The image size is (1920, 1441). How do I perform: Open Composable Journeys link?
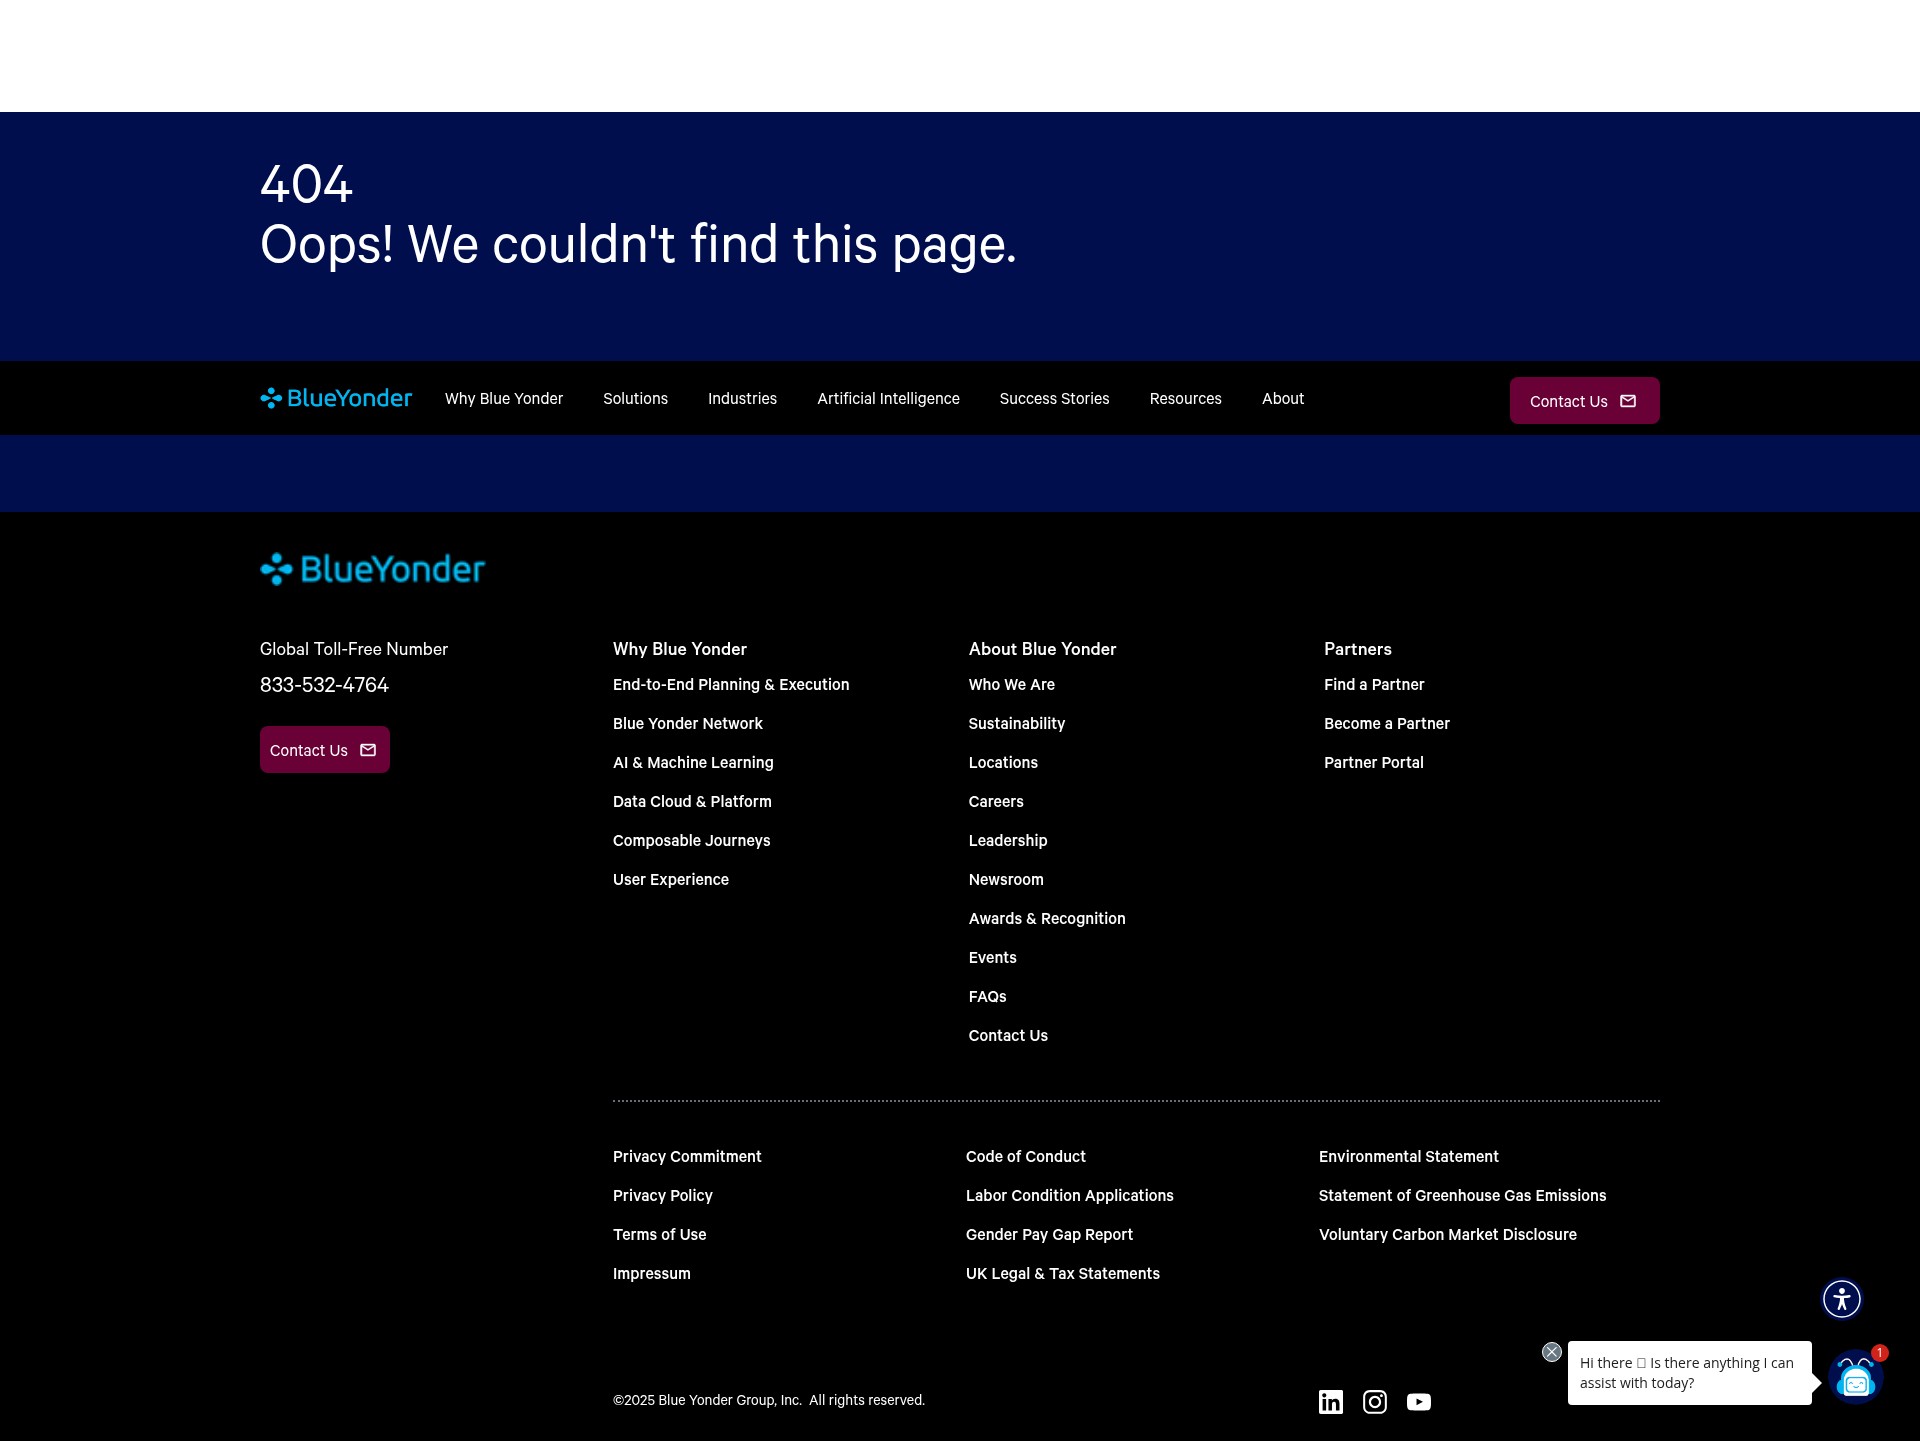click(691, 840)
